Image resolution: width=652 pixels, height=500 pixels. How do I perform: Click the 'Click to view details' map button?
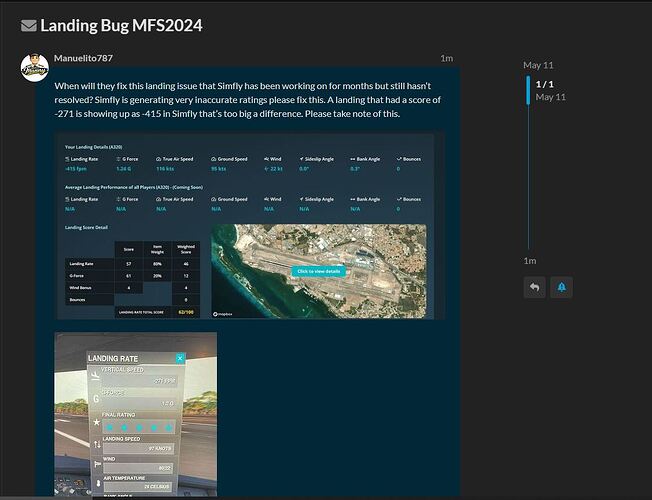[319, 271]
